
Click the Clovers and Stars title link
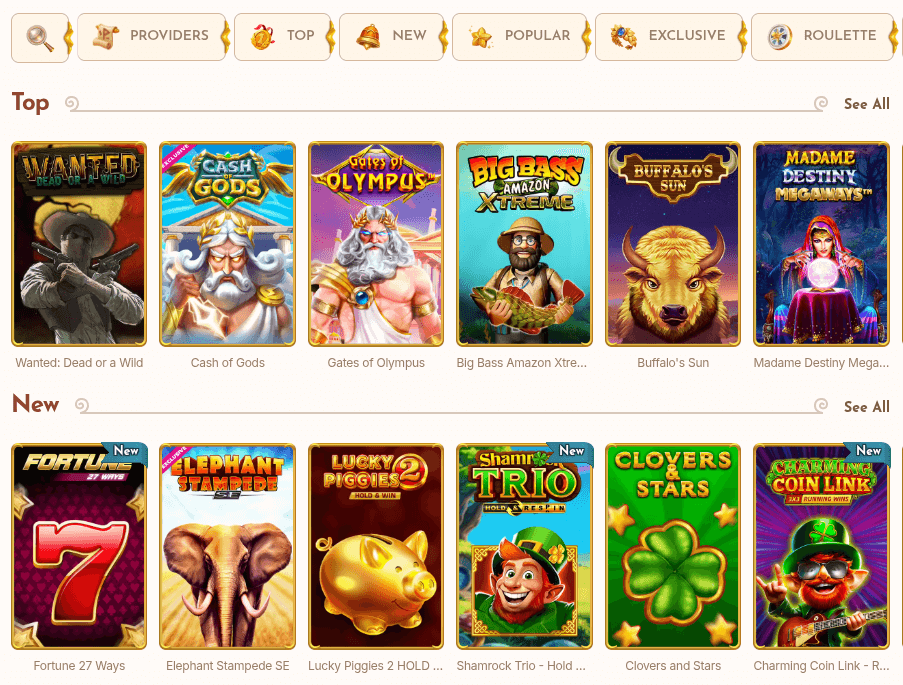point(673,666)
